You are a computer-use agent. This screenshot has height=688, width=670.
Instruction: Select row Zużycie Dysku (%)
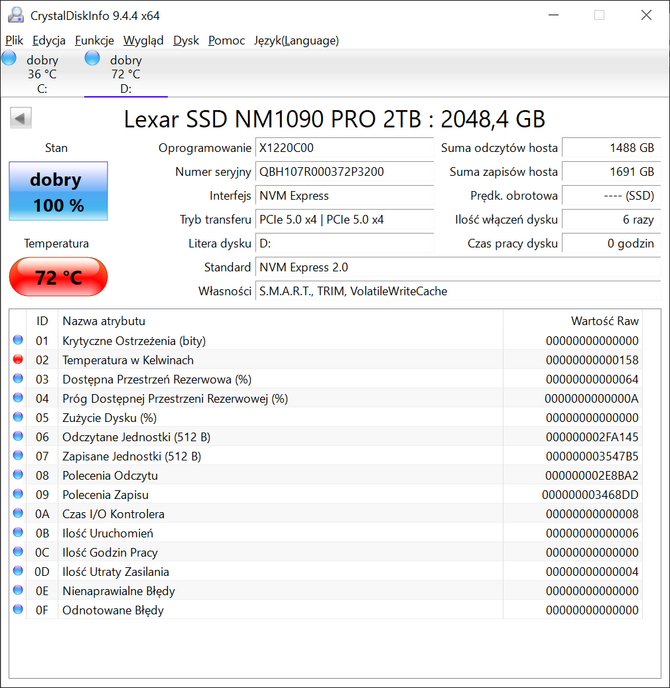point(326,418)
